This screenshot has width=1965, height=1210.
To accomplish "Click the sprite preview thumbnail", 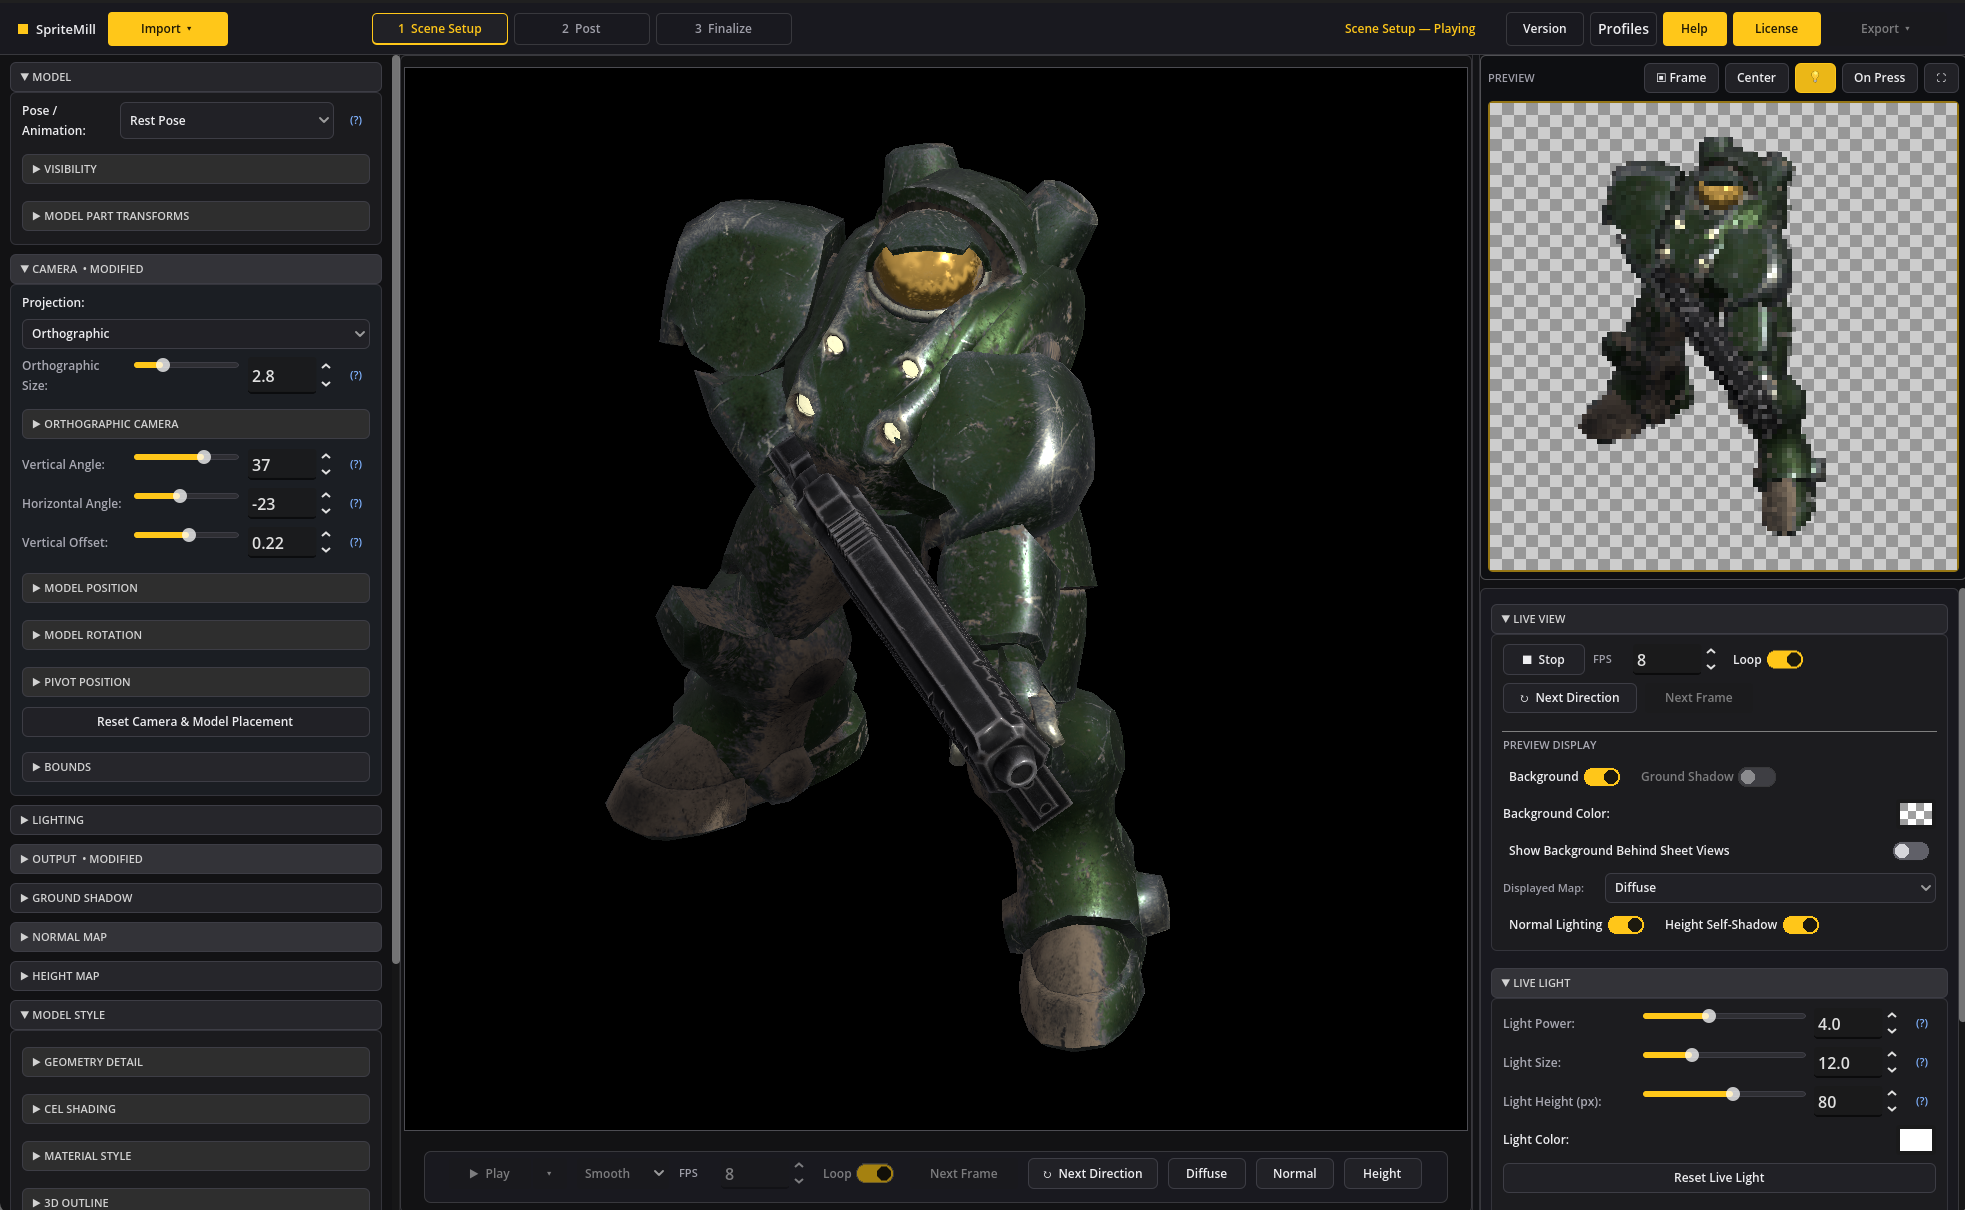I will [1724, 337].
